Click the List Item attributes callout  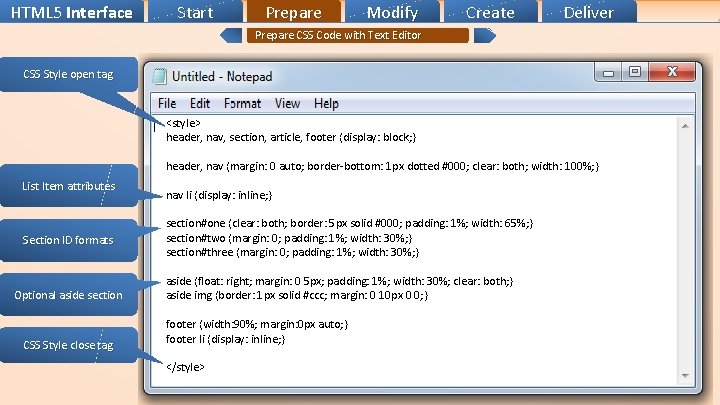coord(68,186)
